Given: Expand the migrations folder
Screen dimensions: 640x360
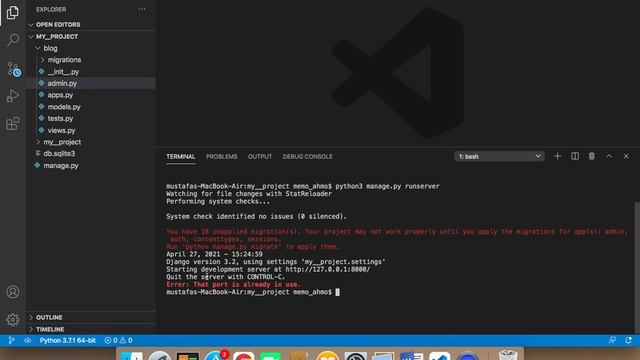Looking at the screenshot, I should (x=64, y=60).
